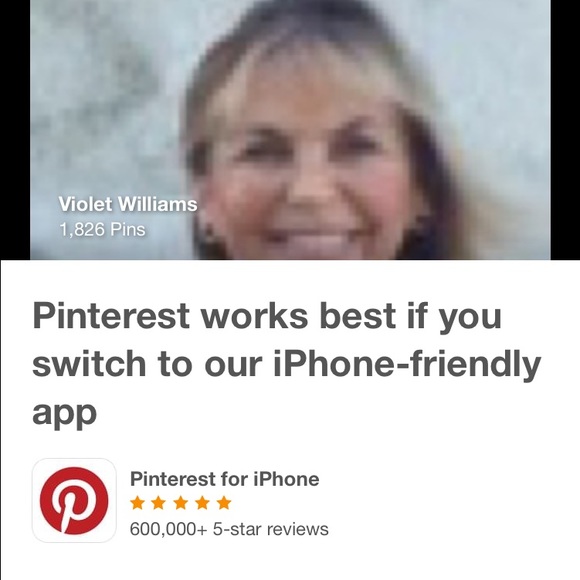This screenshot has height=580, width=580.
Task: Click the fourth orange rating star
Action: 202,503
